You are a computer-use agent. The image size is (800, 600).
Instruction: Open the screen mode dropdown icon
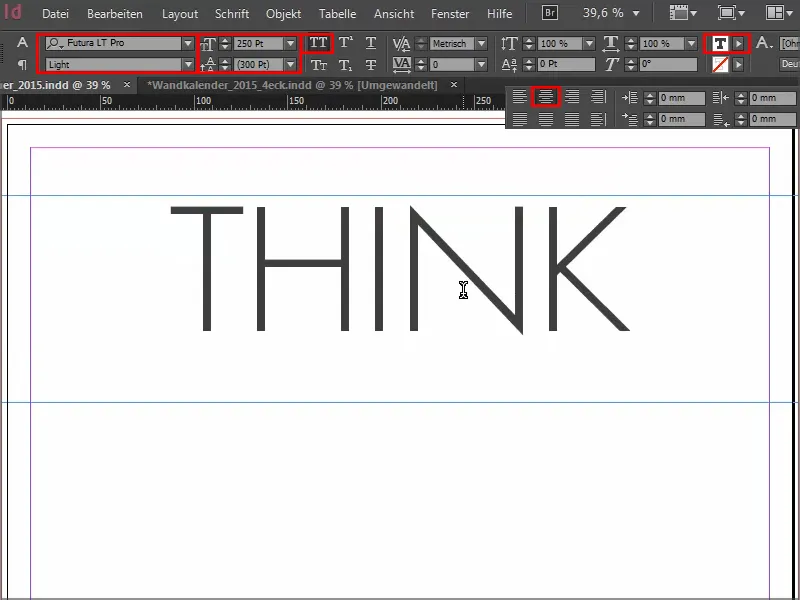(x=731, y=13)
